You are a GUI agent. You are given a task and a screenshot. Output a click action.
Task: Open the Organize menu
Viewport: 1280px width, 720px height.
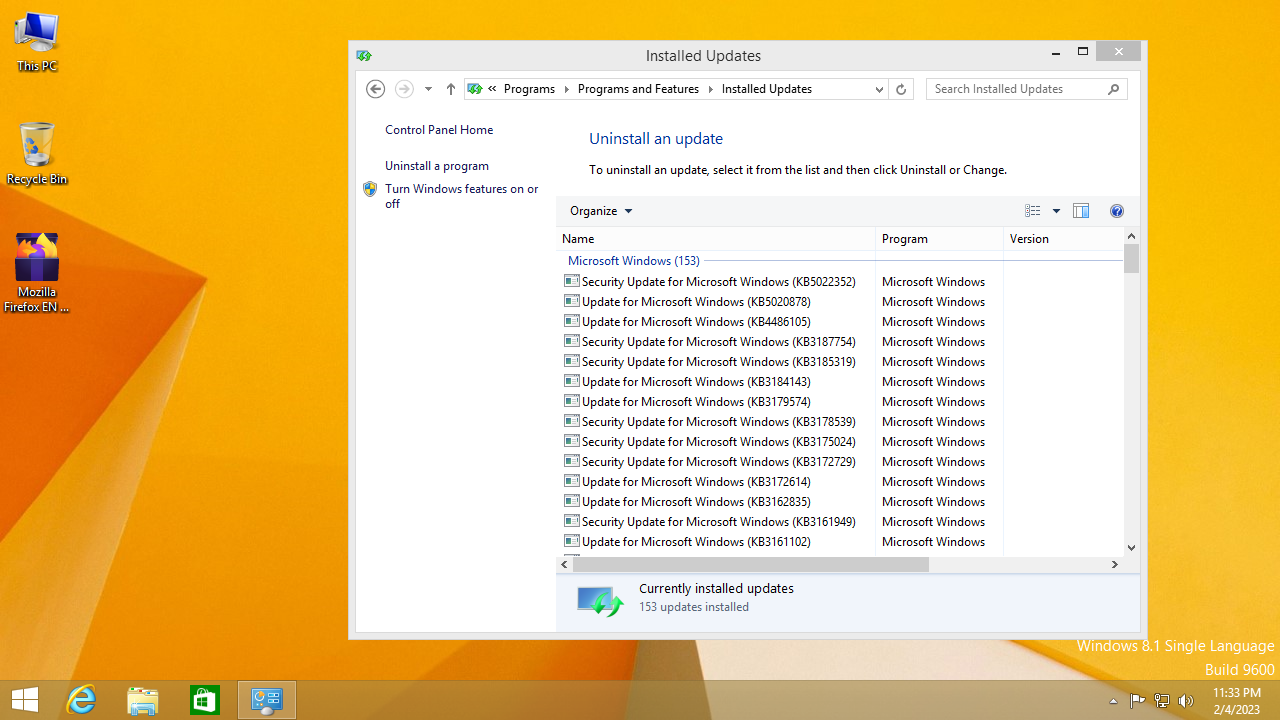click(x=601, y=211)
